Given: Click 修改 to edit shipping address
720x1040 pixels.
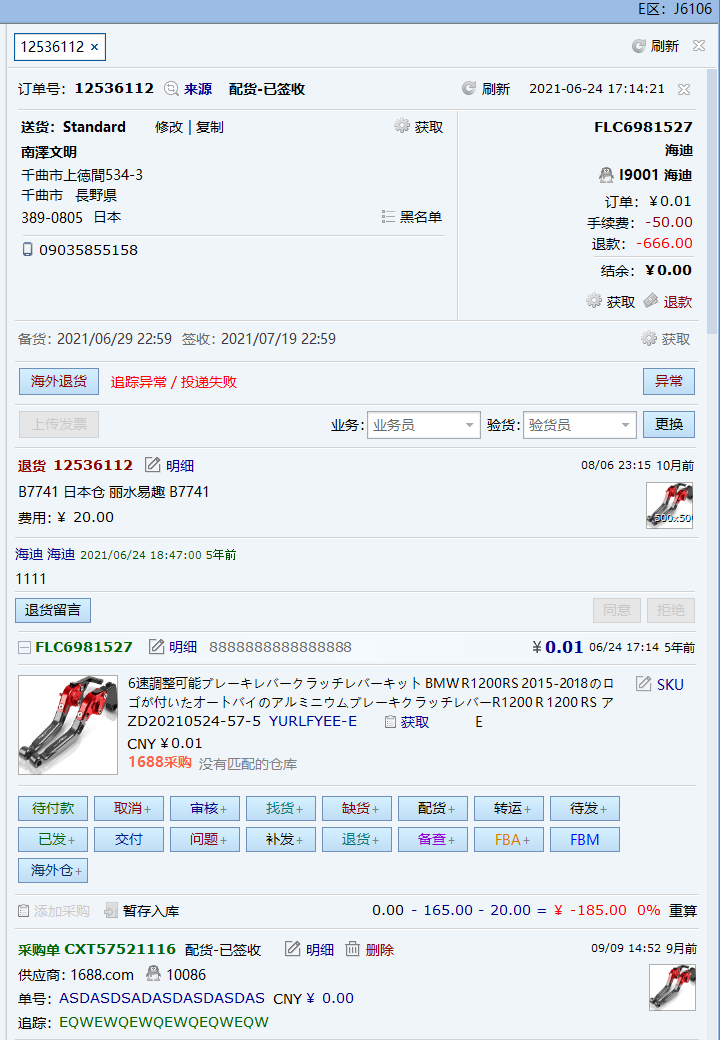Looking at the screenshot, I should pos(169,127).
